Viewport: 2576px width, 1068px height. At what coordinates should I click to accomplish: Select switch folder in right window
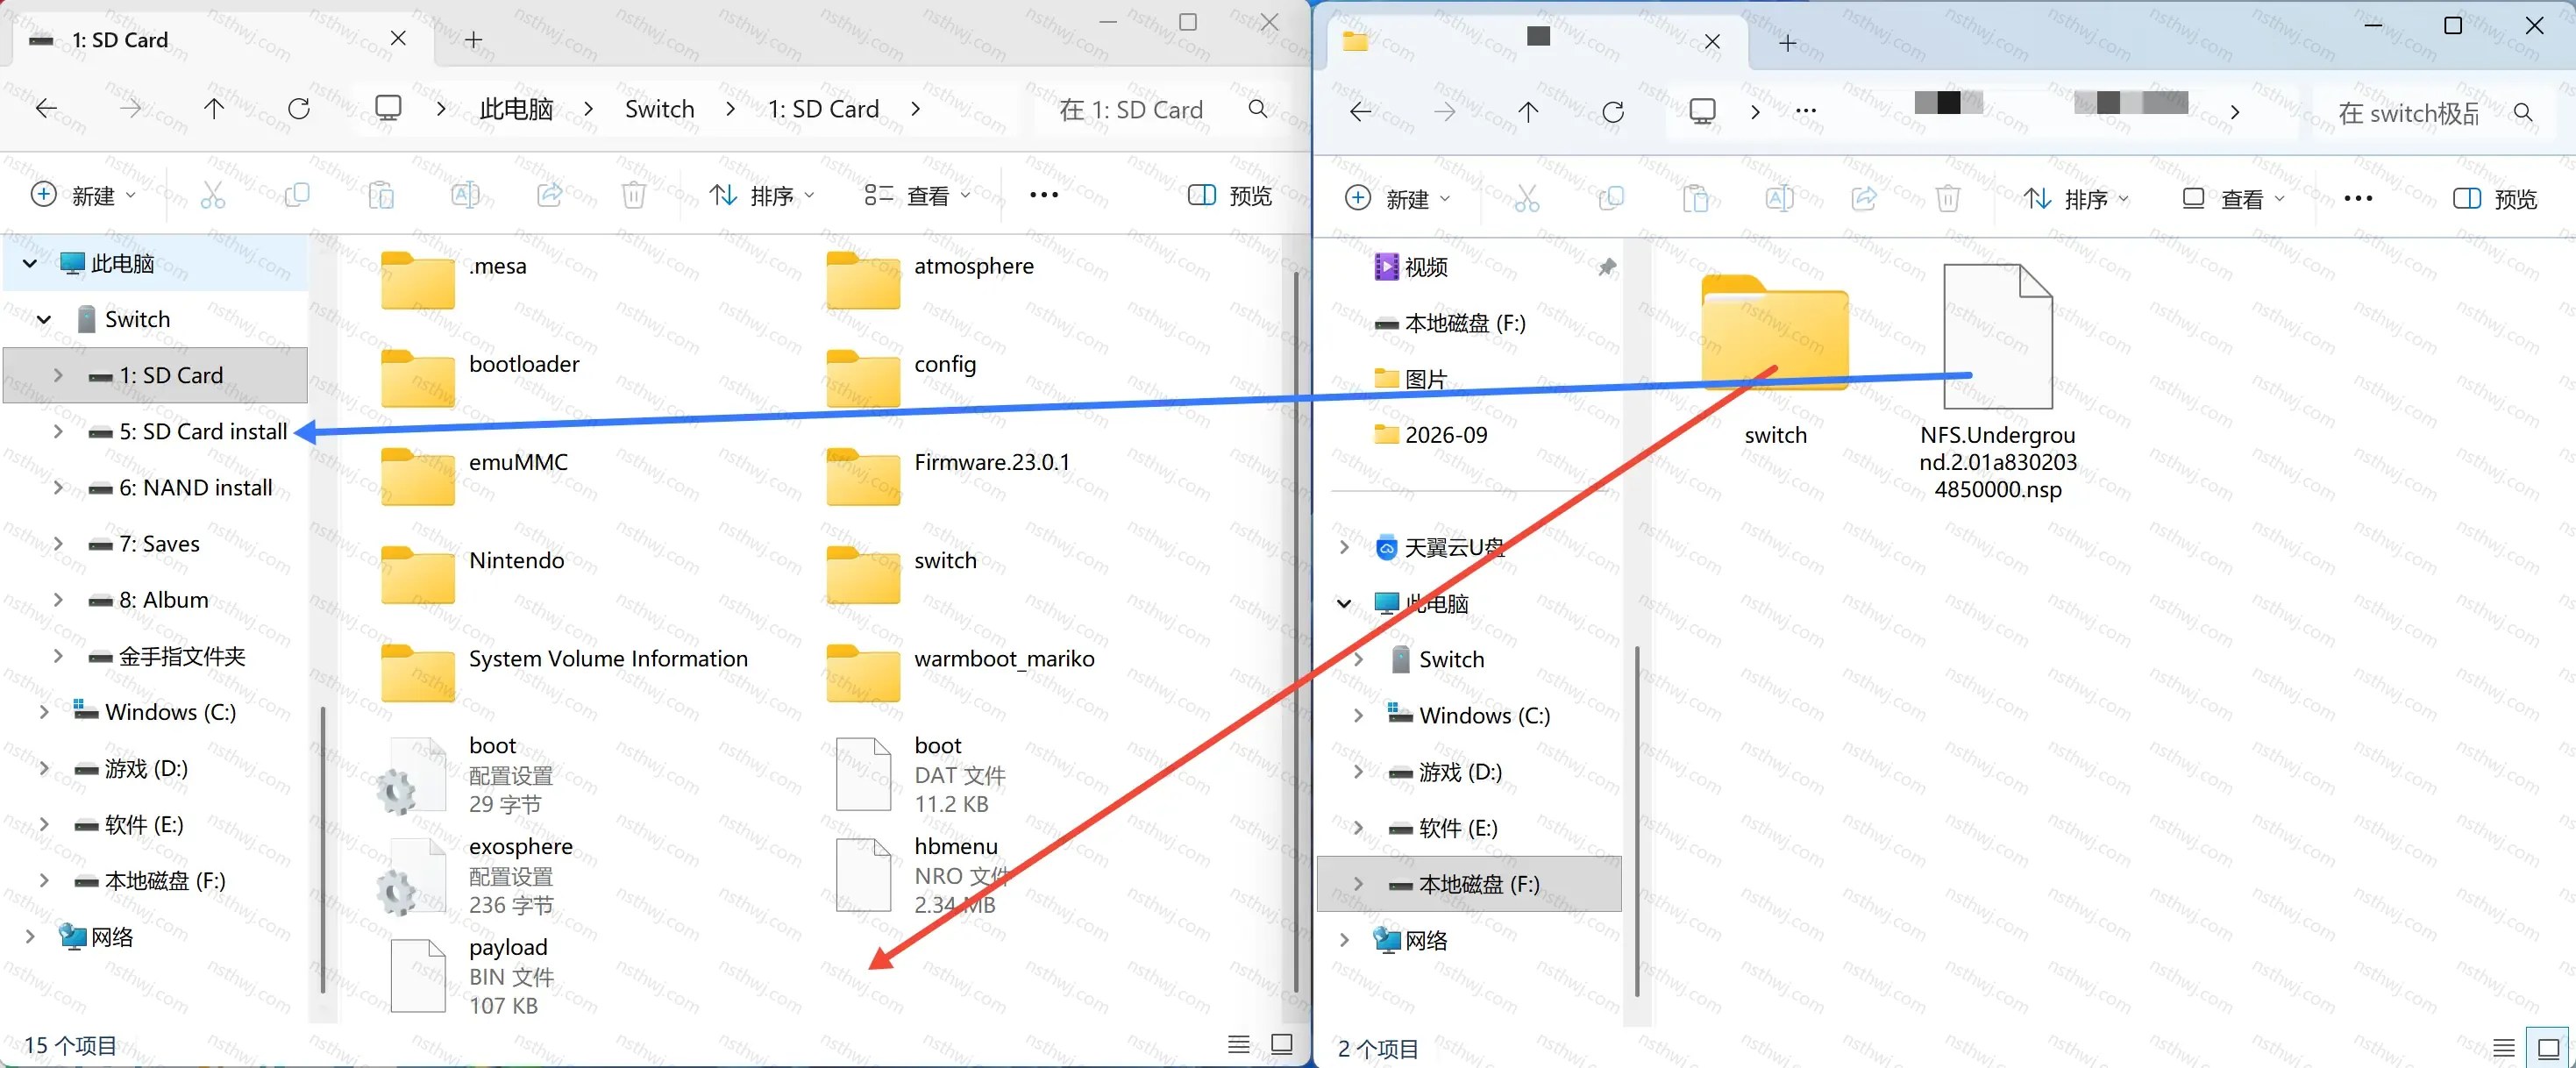tap(1775, 360)
